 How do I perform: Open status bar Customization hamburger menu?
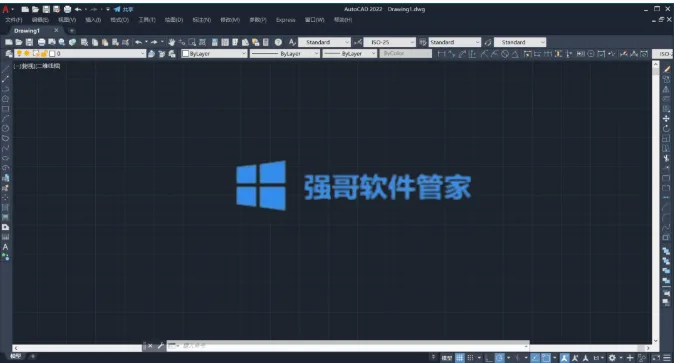pos(667,358)
